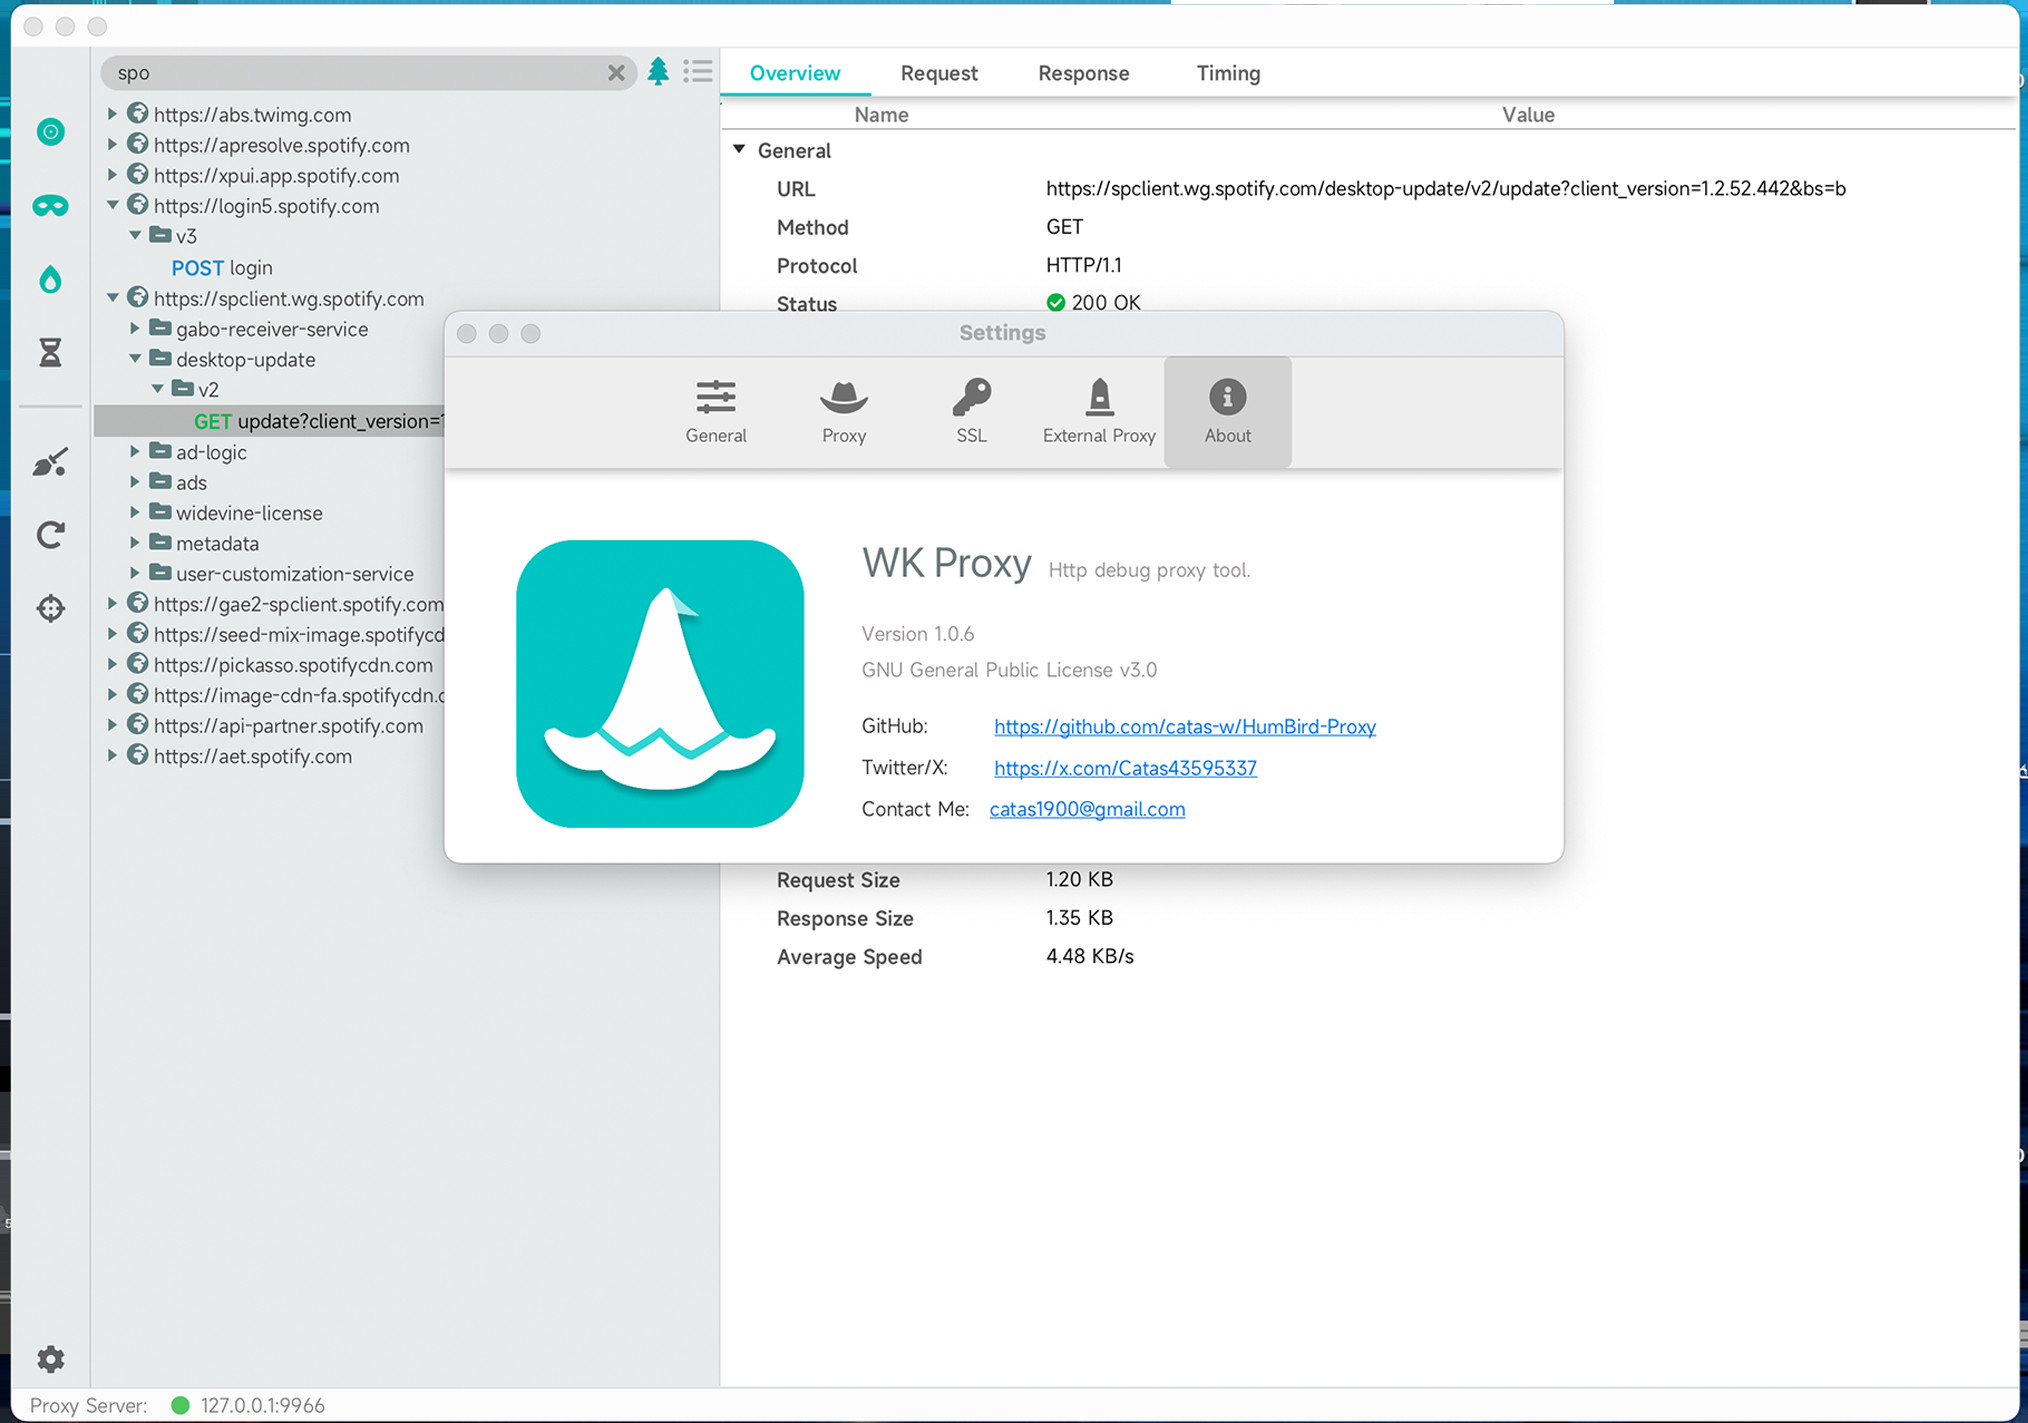Viewport: 2028px width, 1423px height.
Task: Collapse the desktop-update folder
Action: [135, 358]
